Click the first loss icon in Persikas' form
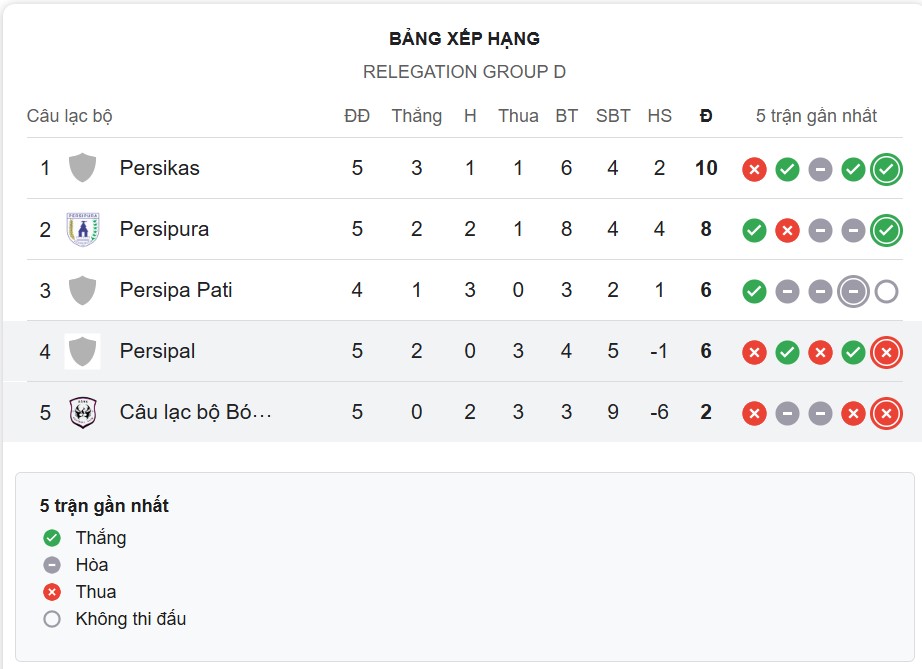922x669 pixels. 756,168
